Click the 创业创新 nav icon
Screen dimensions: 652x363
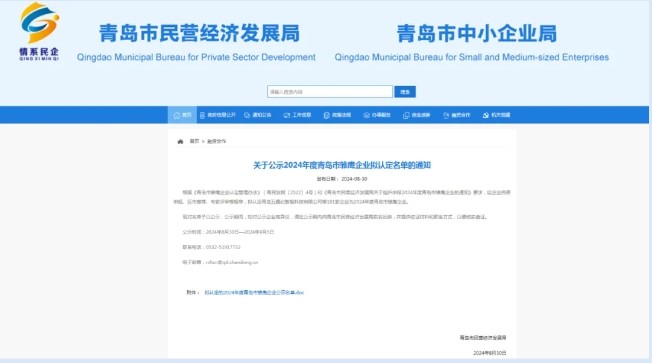click(406, 115)
